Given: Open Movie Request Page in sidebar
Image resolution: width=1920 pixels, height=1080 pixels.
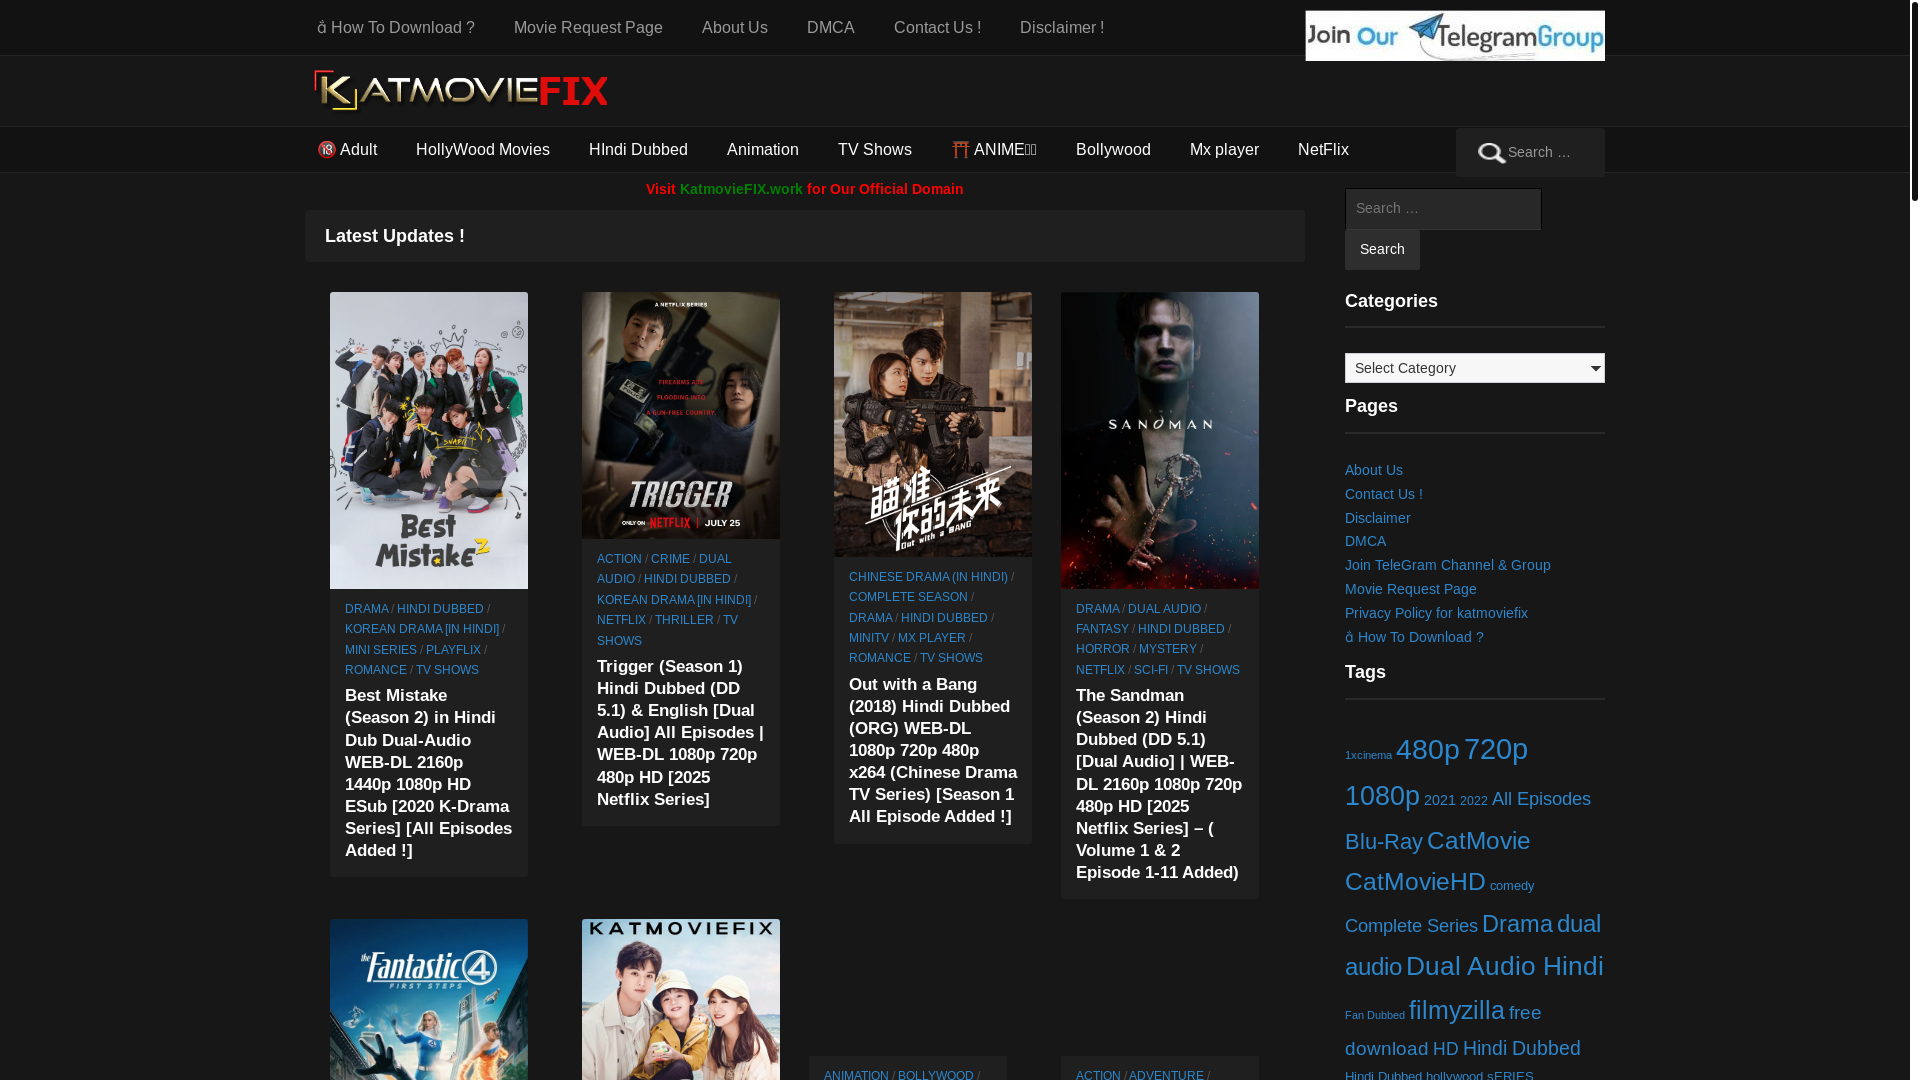Looking at the screenshot, I should tap(1410, 589).
